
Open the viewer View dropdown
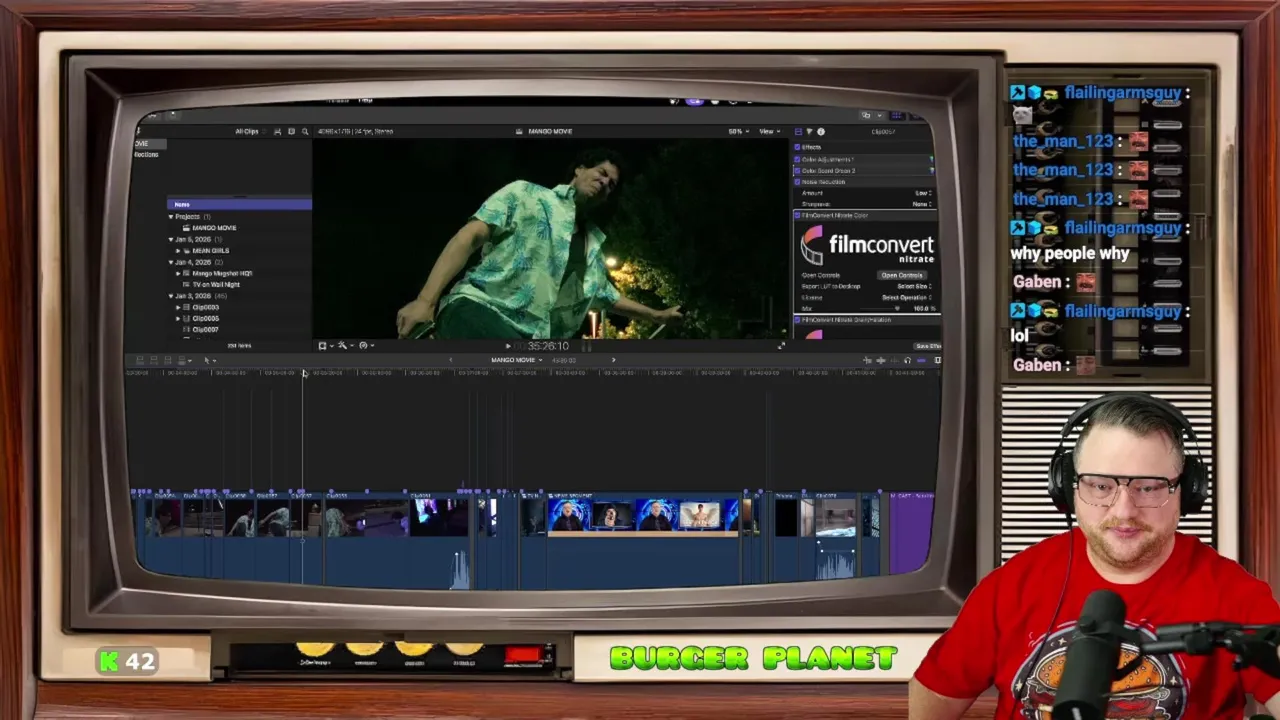[x=769, y=131]
